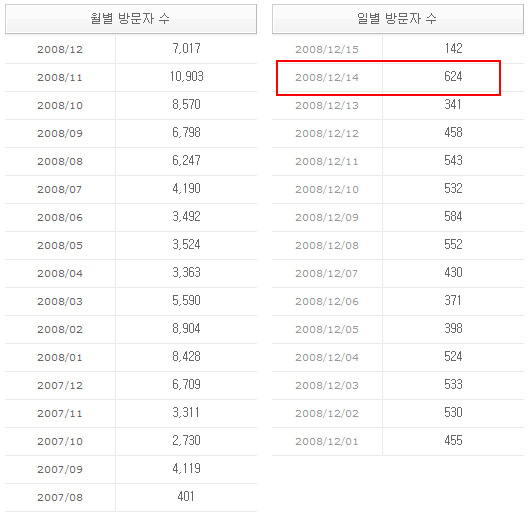Screen dimensions: 529x519
Task: Click daily value 532
Action: (x=453, y=189)
